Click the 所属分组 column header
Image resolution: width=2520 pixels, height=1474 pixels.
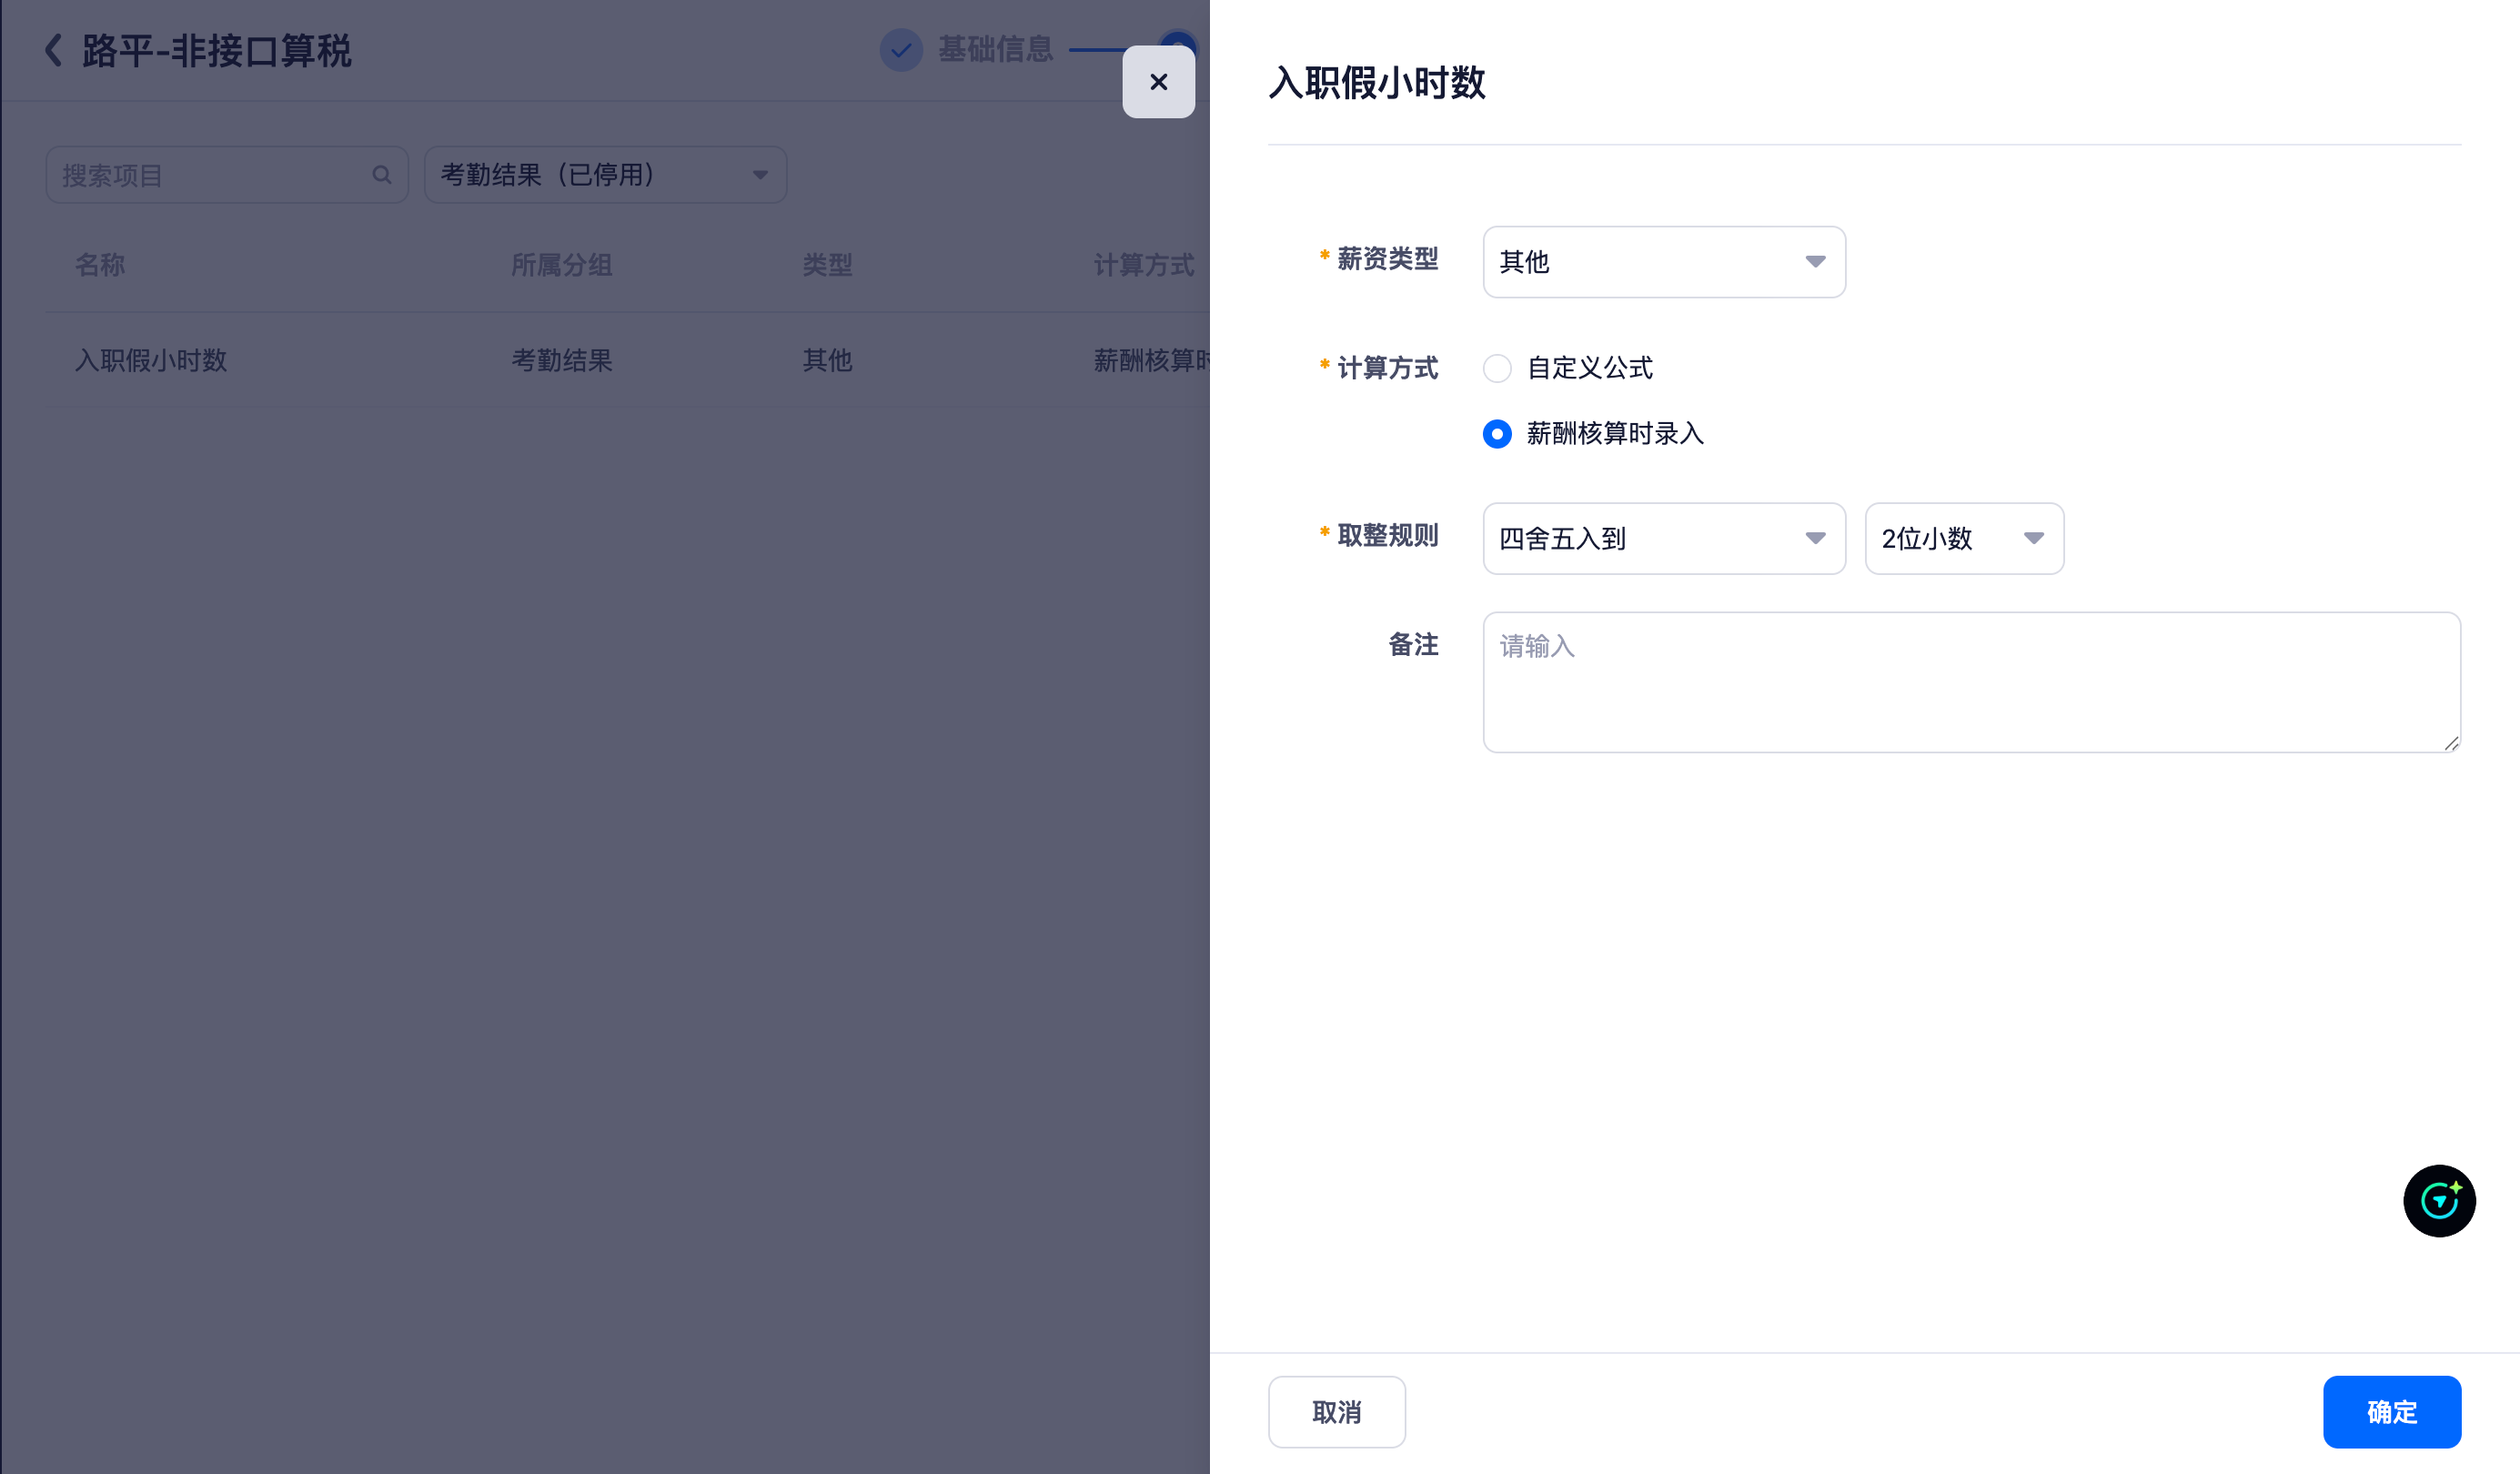[561, 265]
